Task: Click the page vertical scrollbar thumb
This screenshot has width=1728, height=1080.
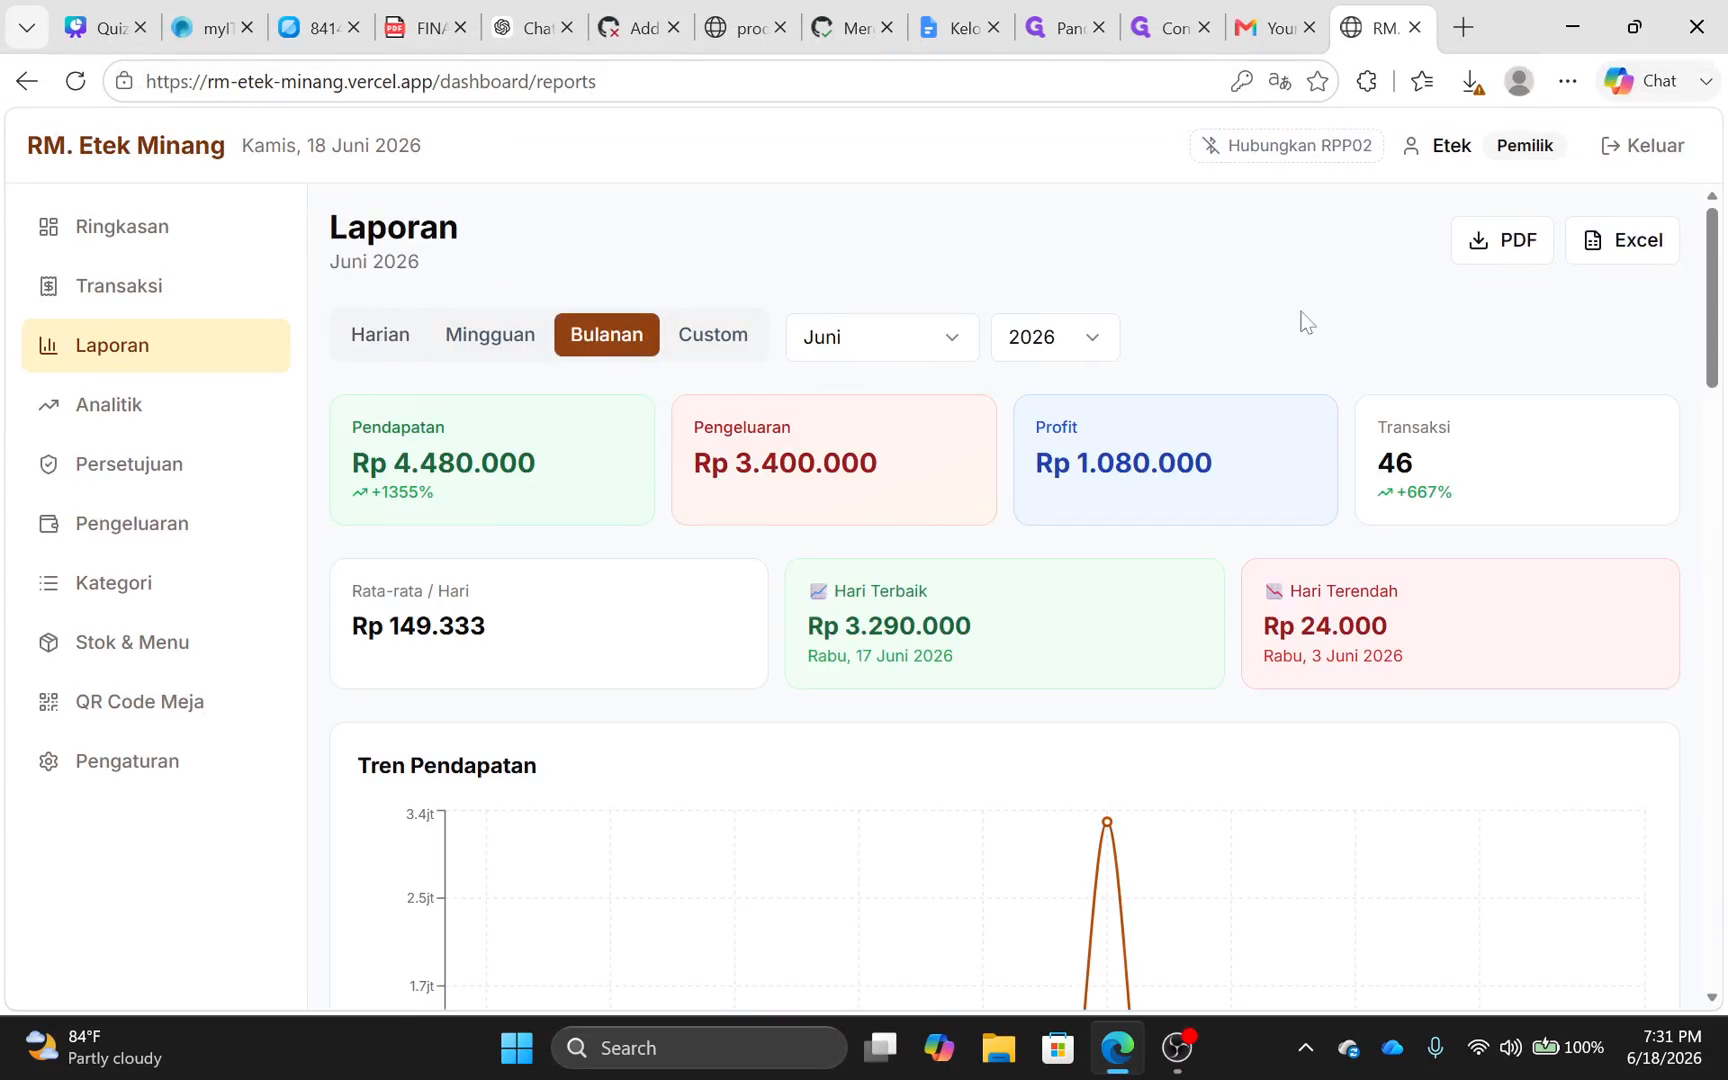Action: [x=1711, y=297]
